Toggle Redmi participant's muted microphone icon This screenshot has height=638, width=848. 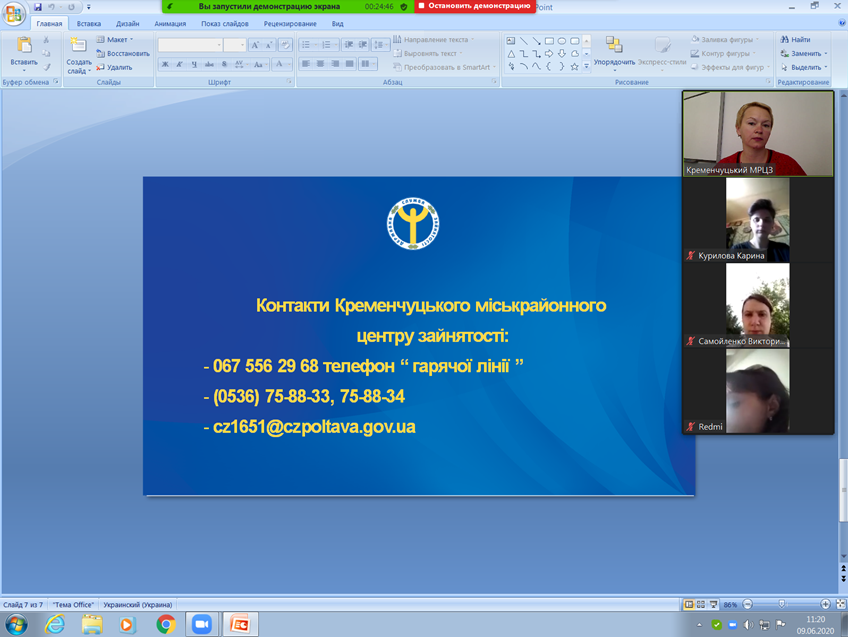[x=690, y=427]
